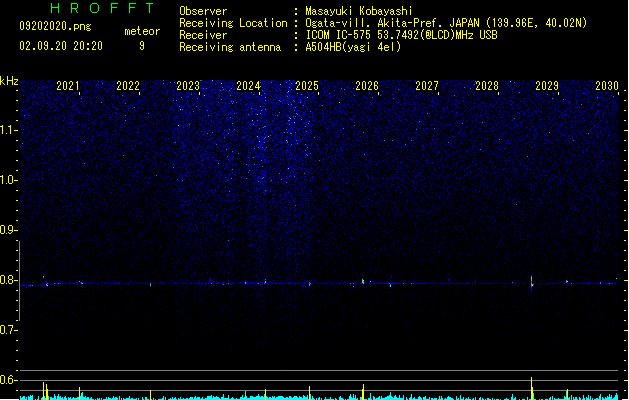The image size is (629, 400).
Task: Click the timestamp 02.09.20 20:20
Action: (61, 46)
